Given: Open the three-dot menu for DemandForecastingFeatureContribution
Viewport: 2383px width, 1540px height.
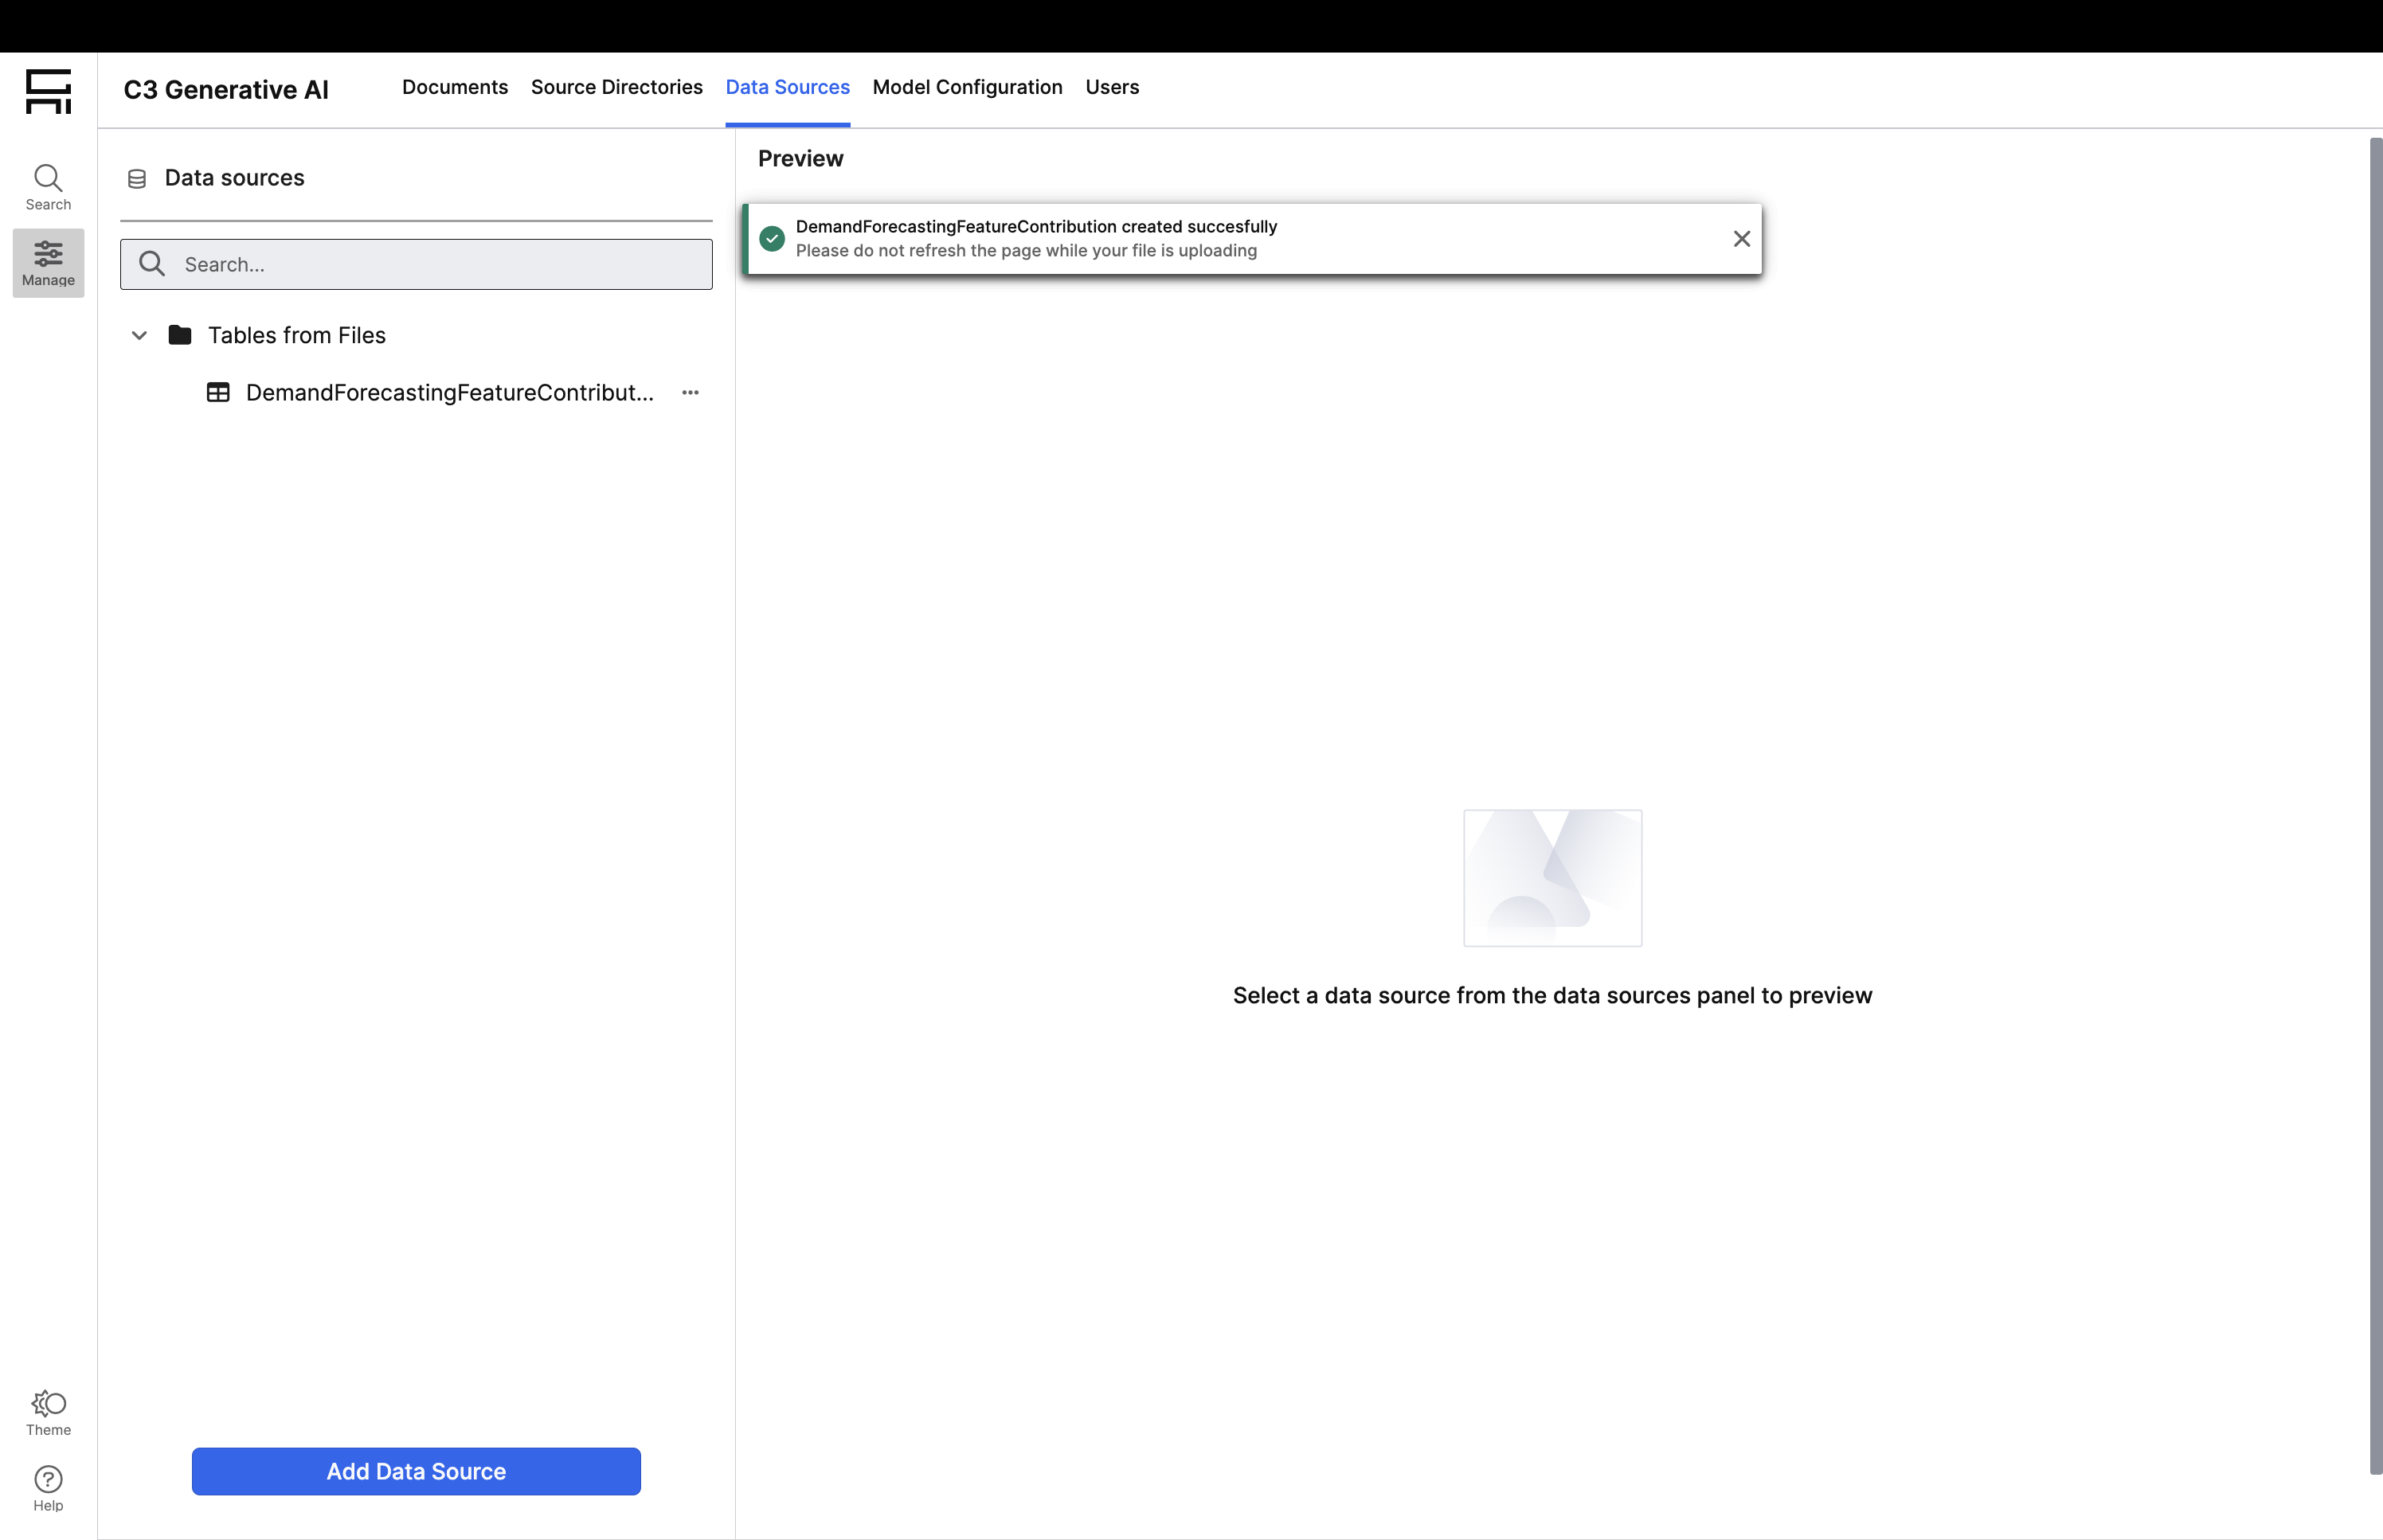Looking at the screenshot, I should (x=690, y=393).
